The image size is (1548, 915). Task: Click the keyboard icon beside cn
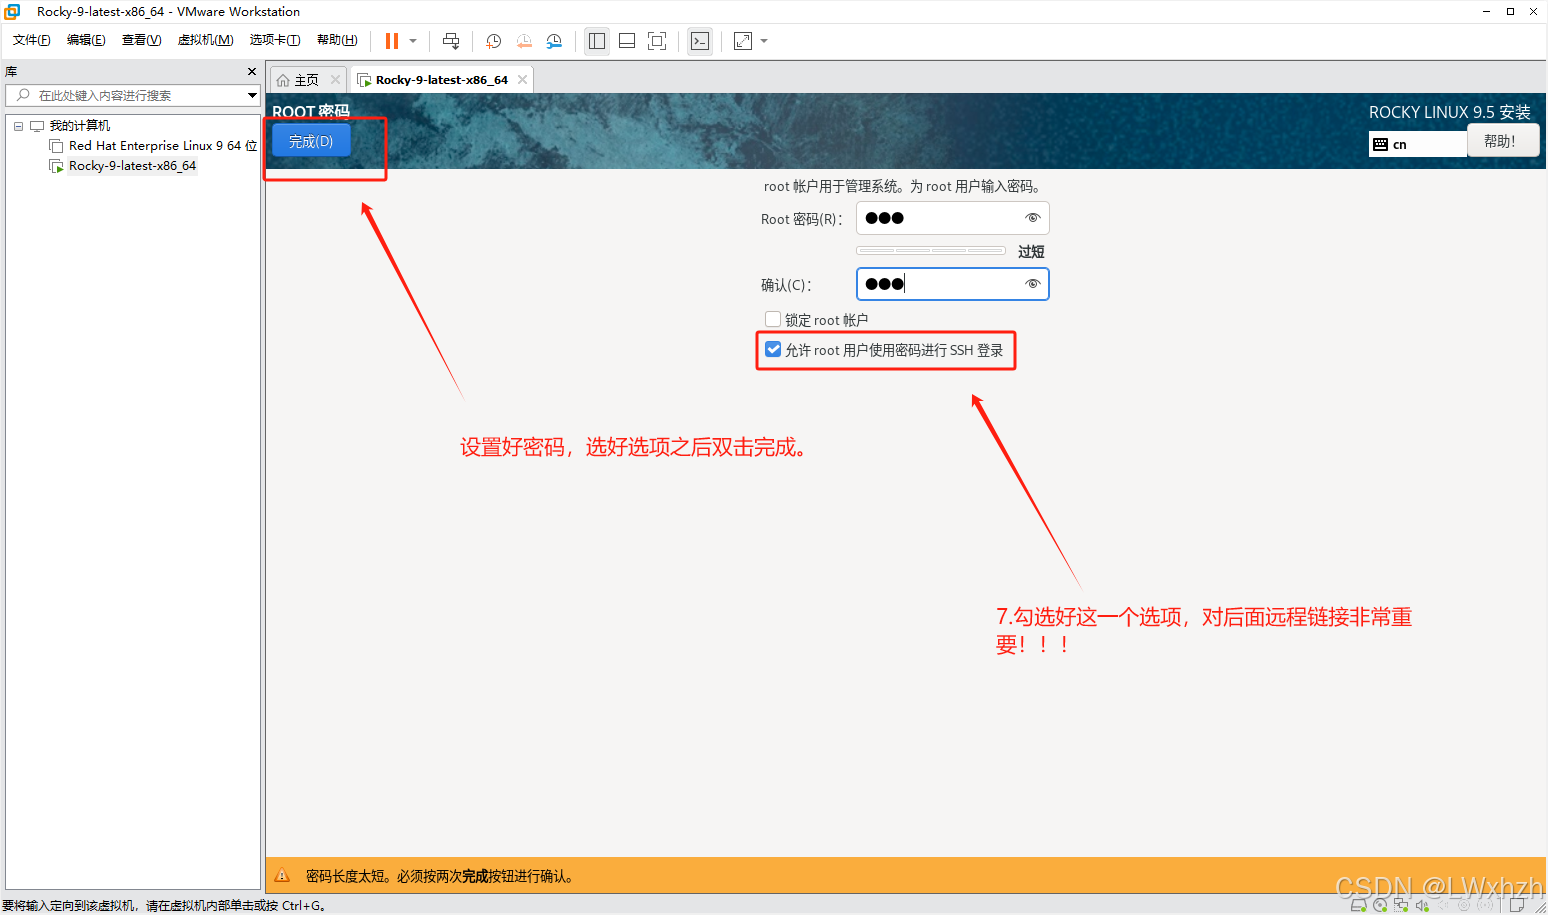tap(1380, 144)
